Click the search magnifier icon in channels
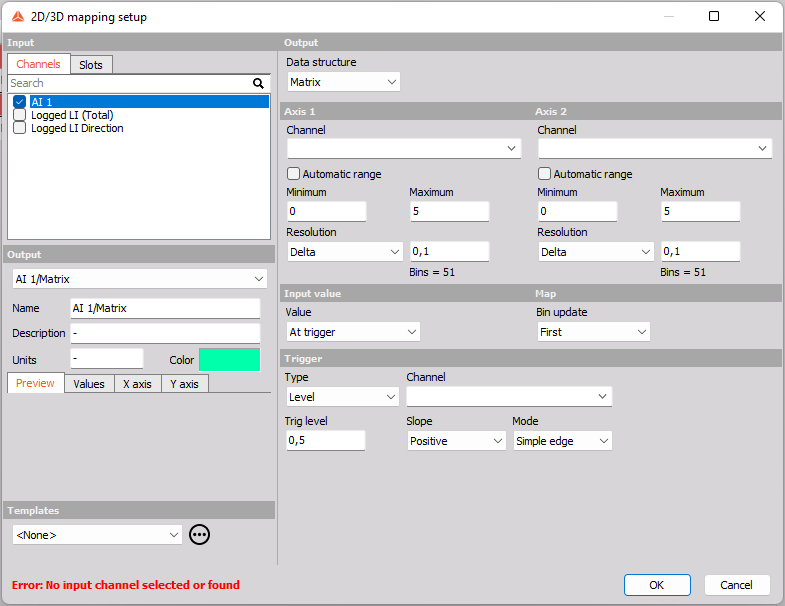The width and height of the screenshot is (785, 606). [x=258, y=84]
